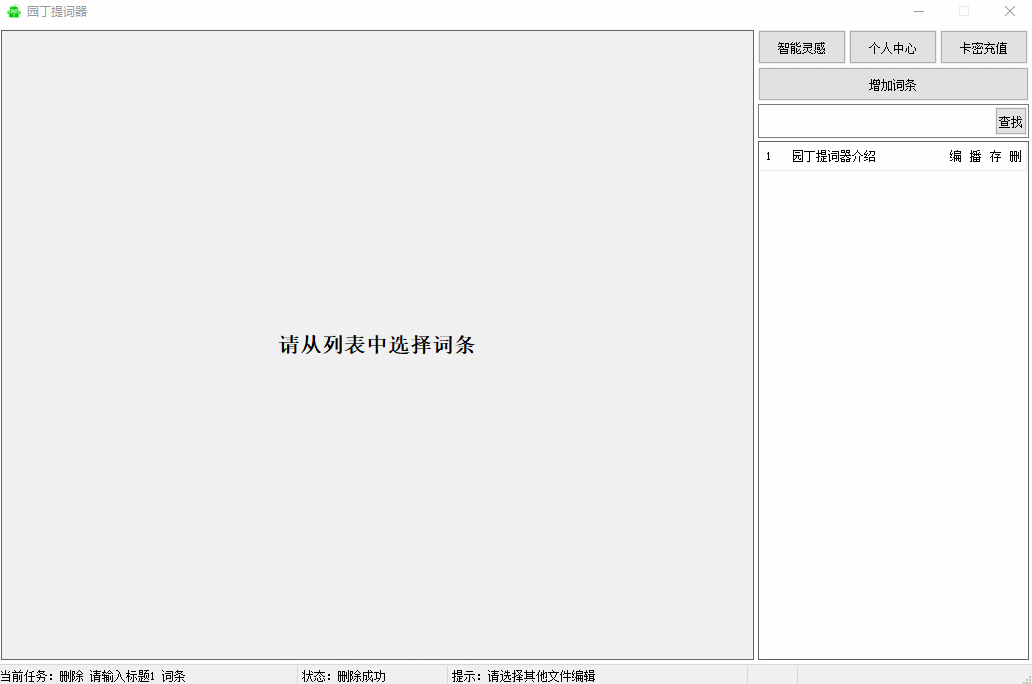Open the 智能灵感 feature
This screenshot has width=1032, height=684.
coord(802,47)
